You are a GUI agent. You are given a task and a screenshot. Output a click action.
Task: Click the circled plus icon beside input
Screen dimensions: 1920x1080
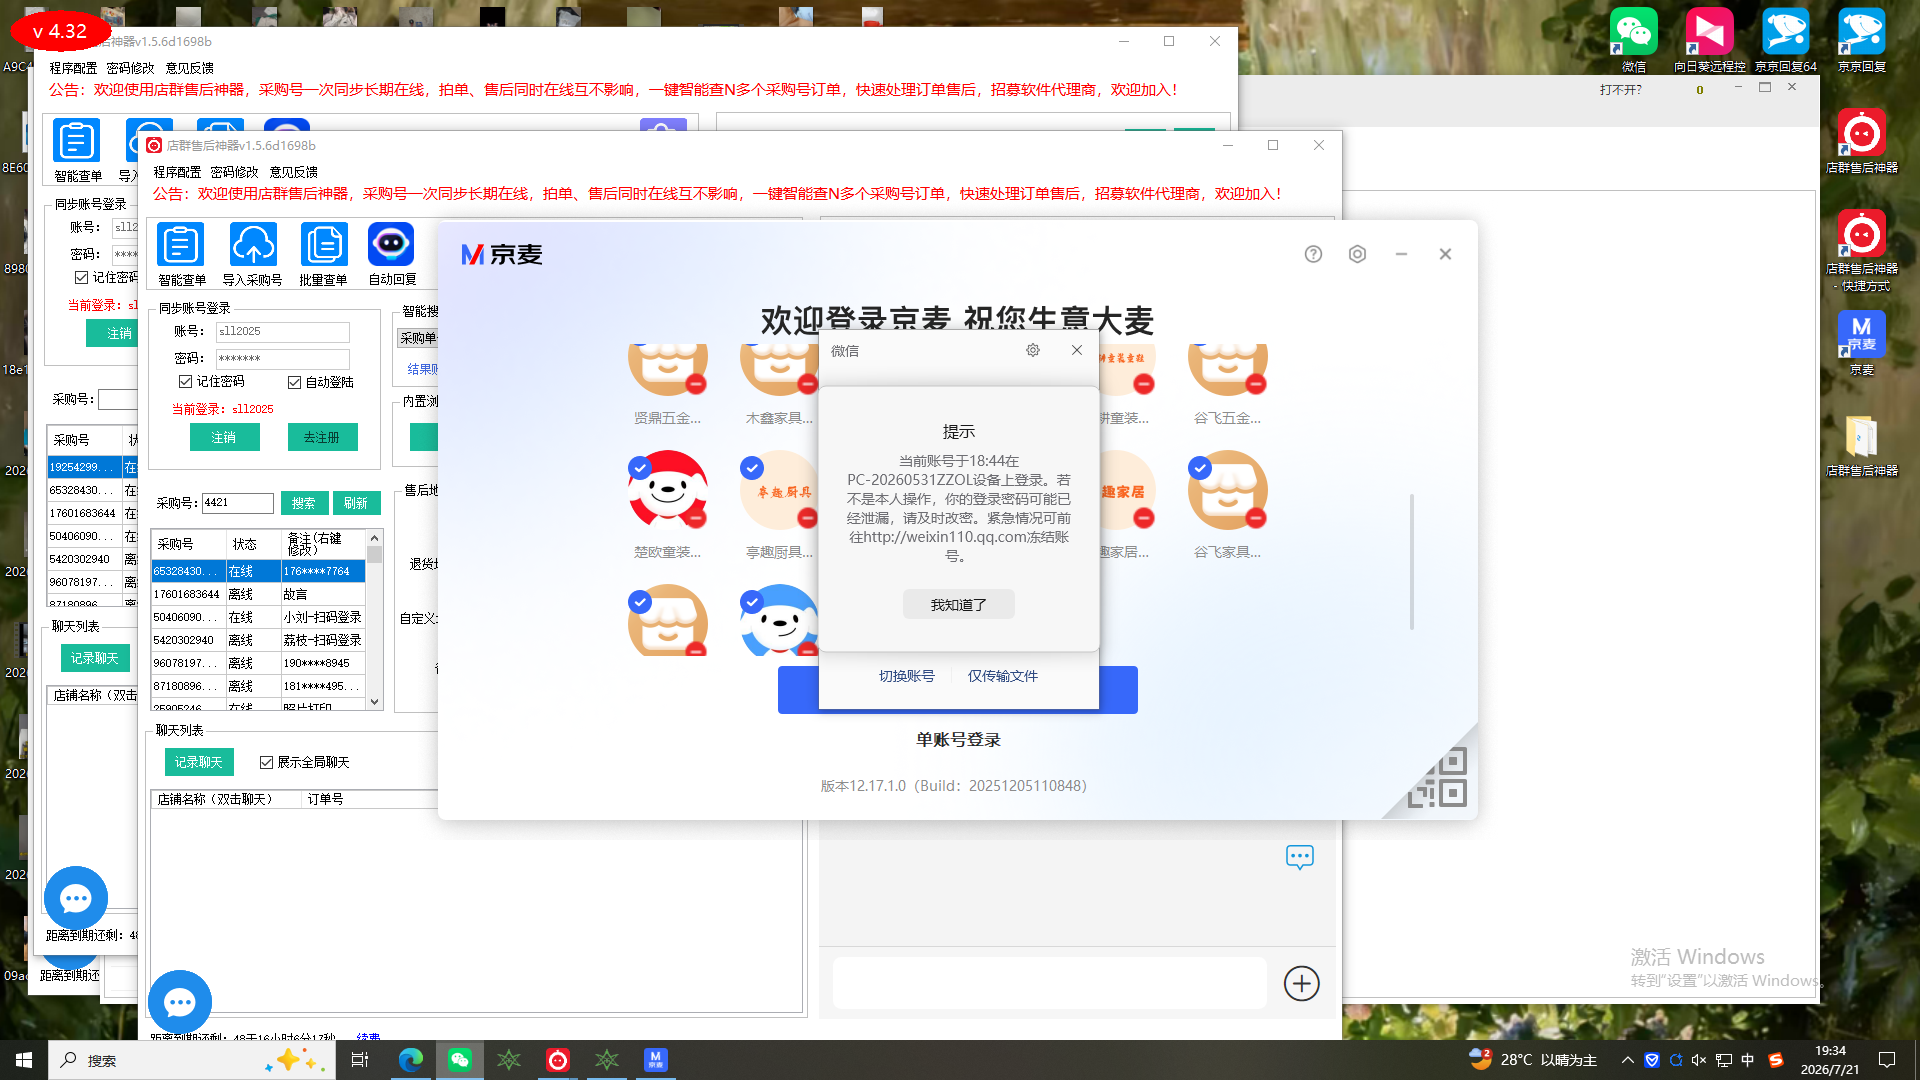click(1301, 983)
